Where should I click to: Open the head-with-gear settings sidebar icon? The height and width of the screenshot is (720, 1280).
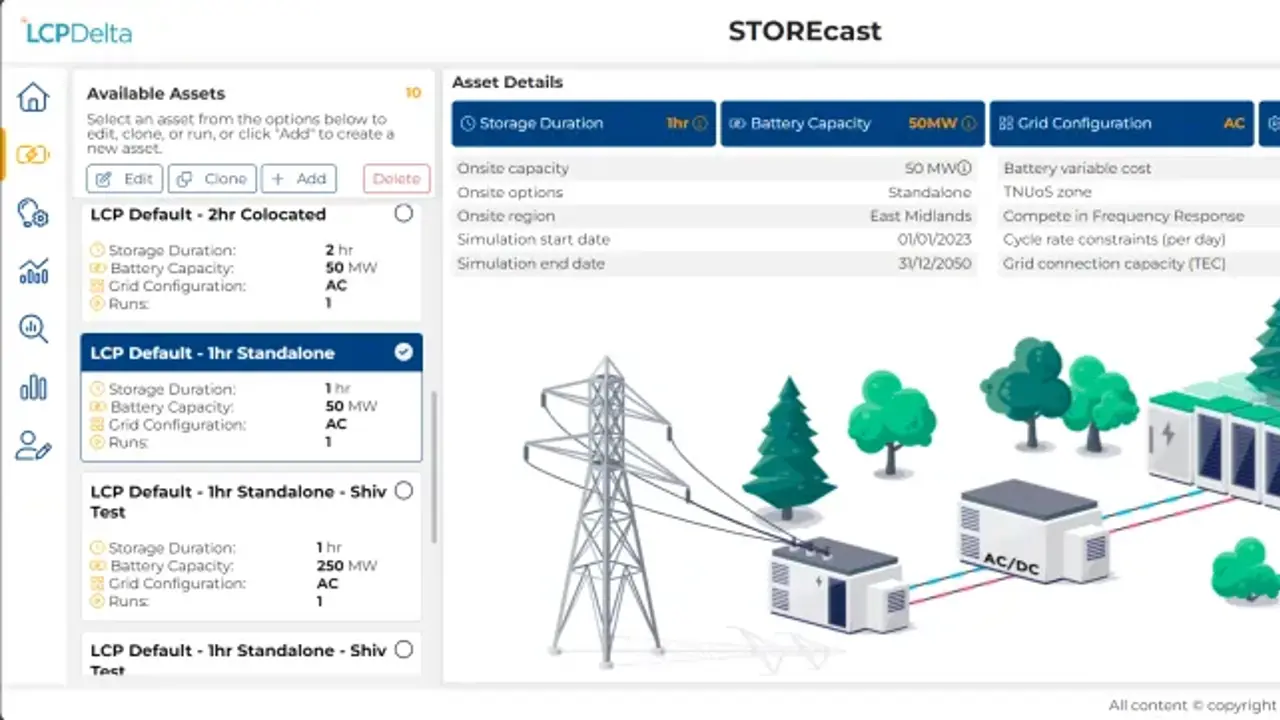[x=33, y=213]
